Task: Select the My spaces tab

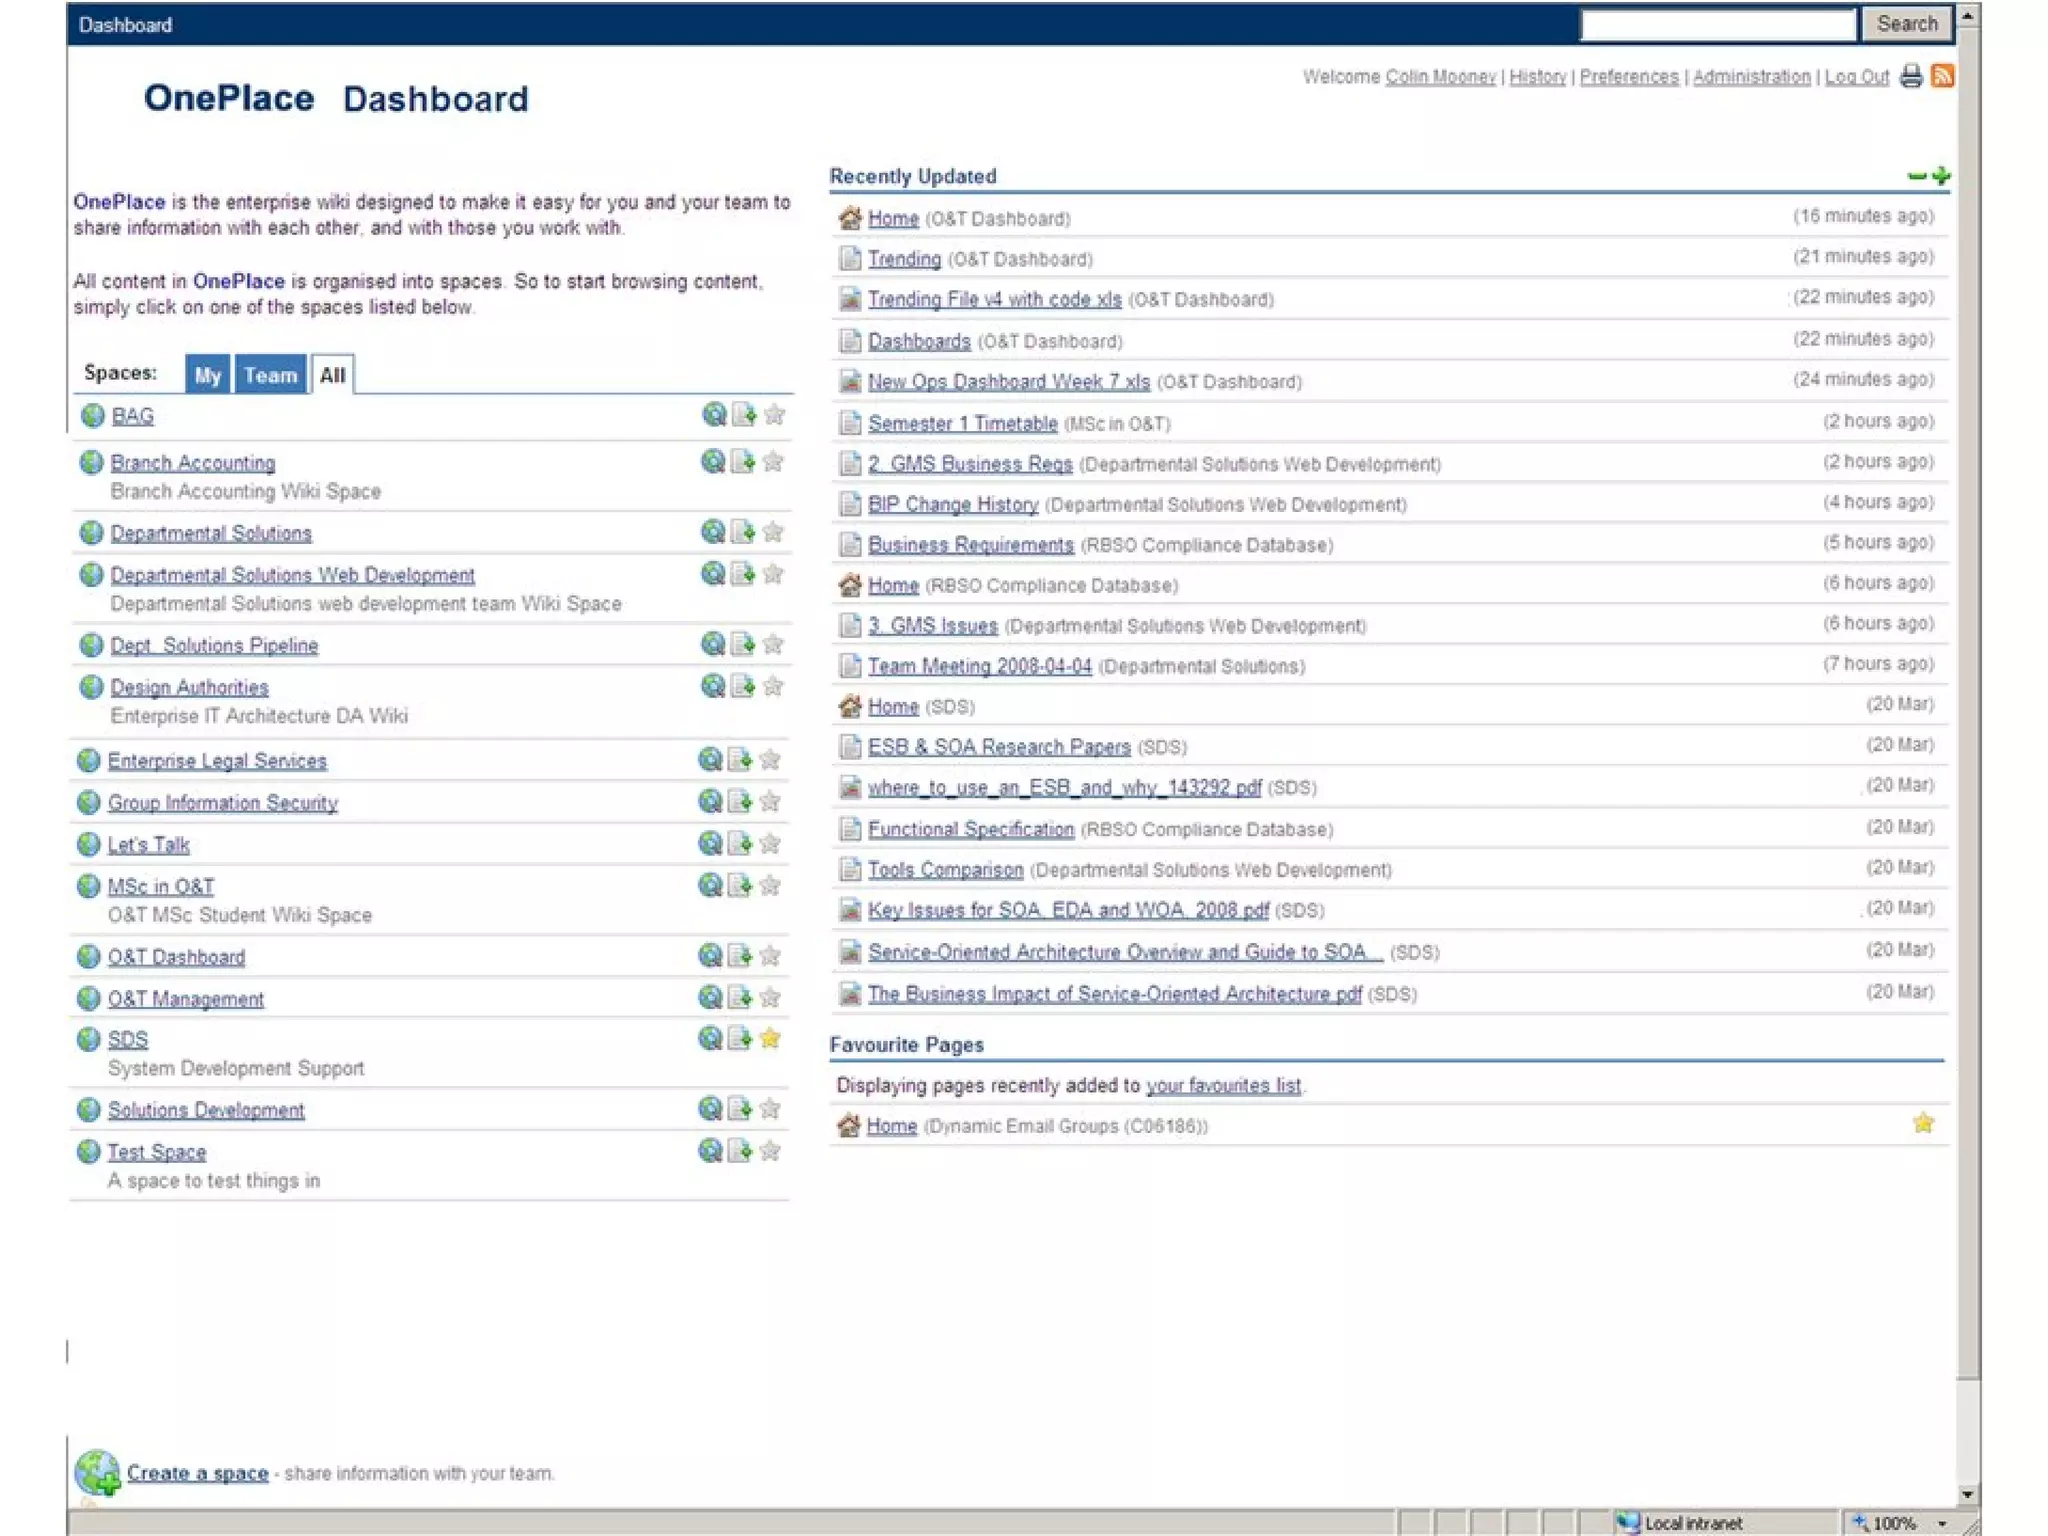Action: pyautogui.click(x=207, y=375)
